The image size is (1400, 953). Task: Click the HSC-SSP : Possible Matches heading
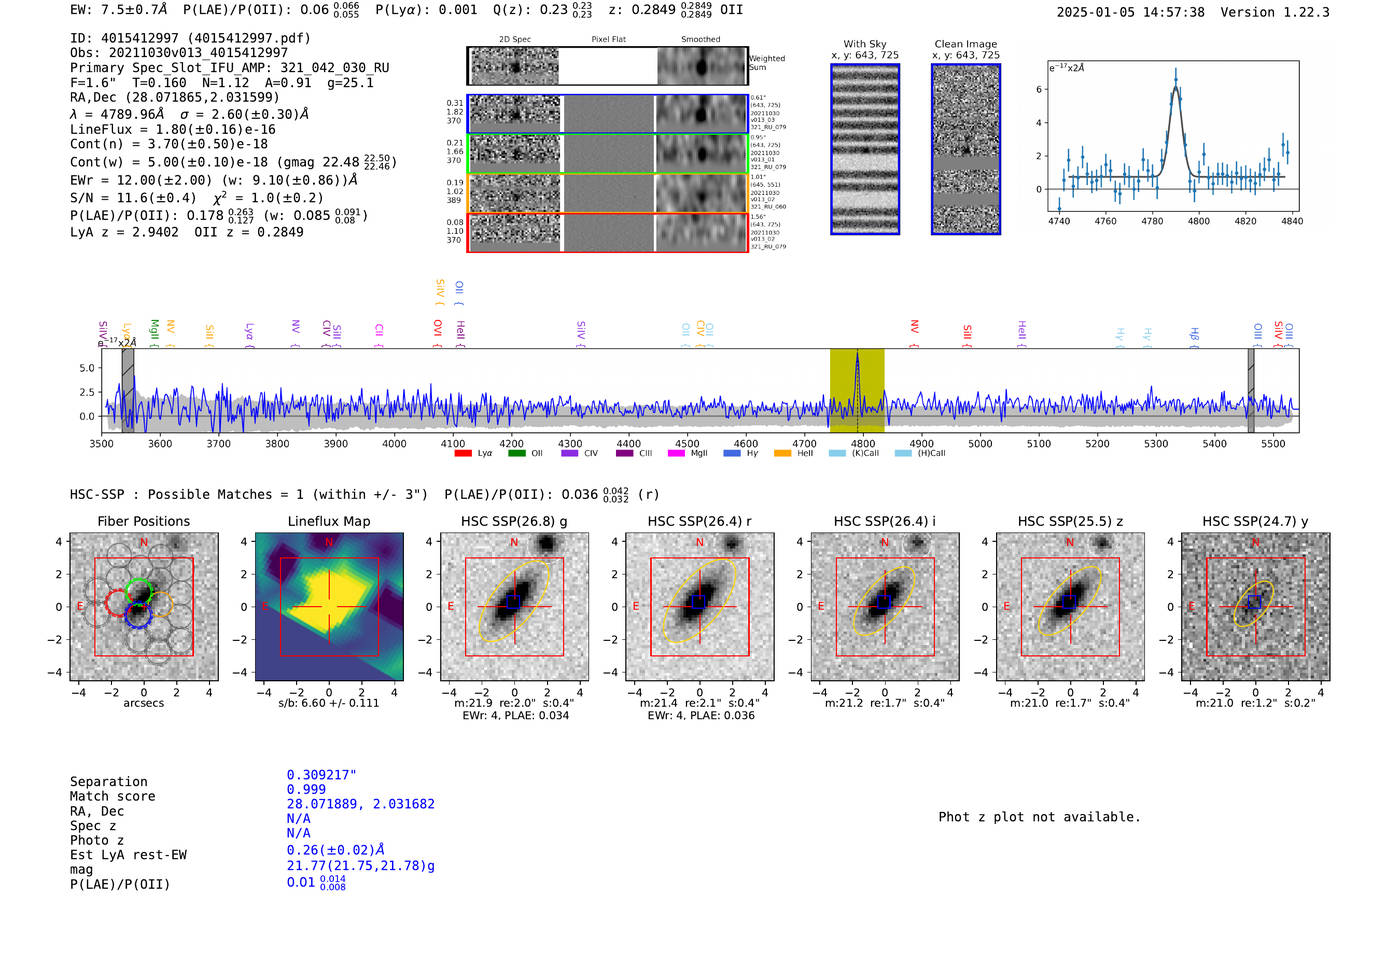point(249,494)
